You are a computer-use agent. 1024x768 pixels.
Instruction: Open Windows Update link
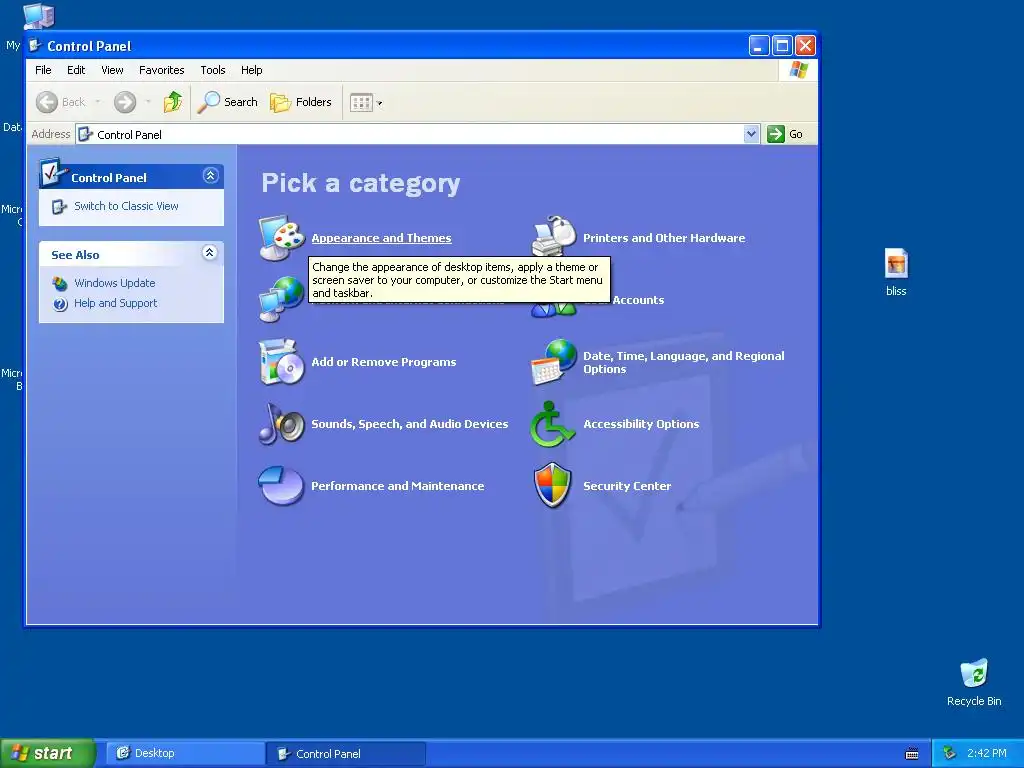[115, 283]
